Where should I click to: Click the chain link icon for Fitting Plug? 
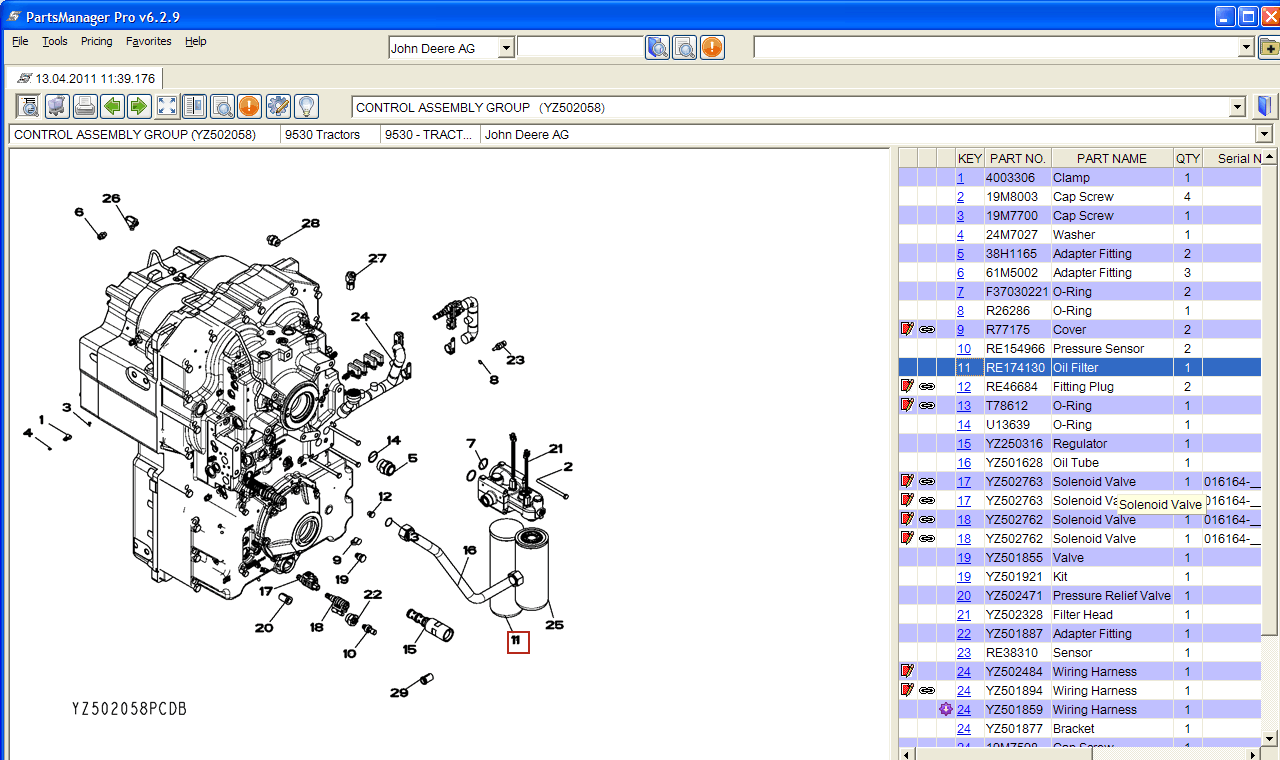coord(927,386)
